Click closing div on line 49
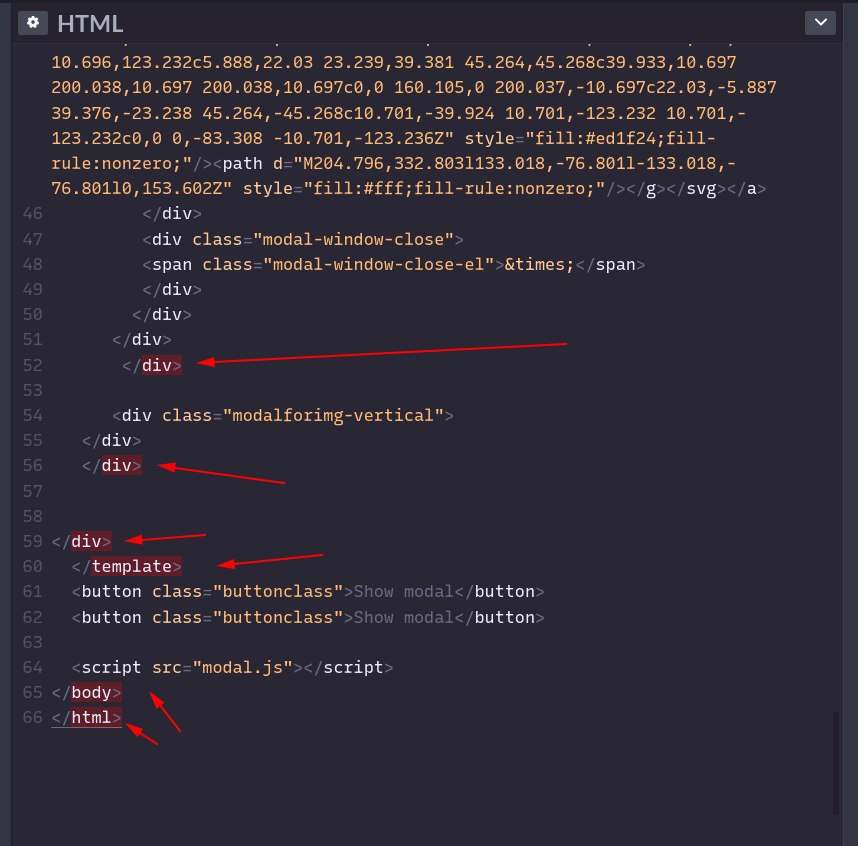The width and height of the screenshot is (858, 846). 172,289
